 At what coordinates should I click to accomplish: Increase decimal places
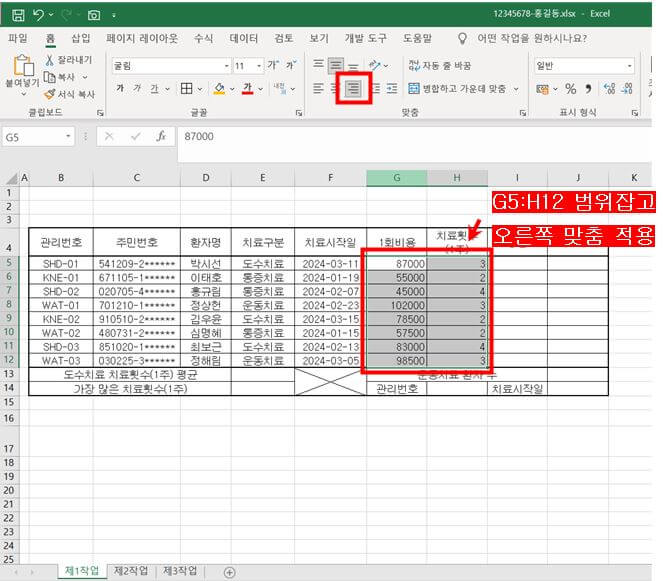[609, 88]
